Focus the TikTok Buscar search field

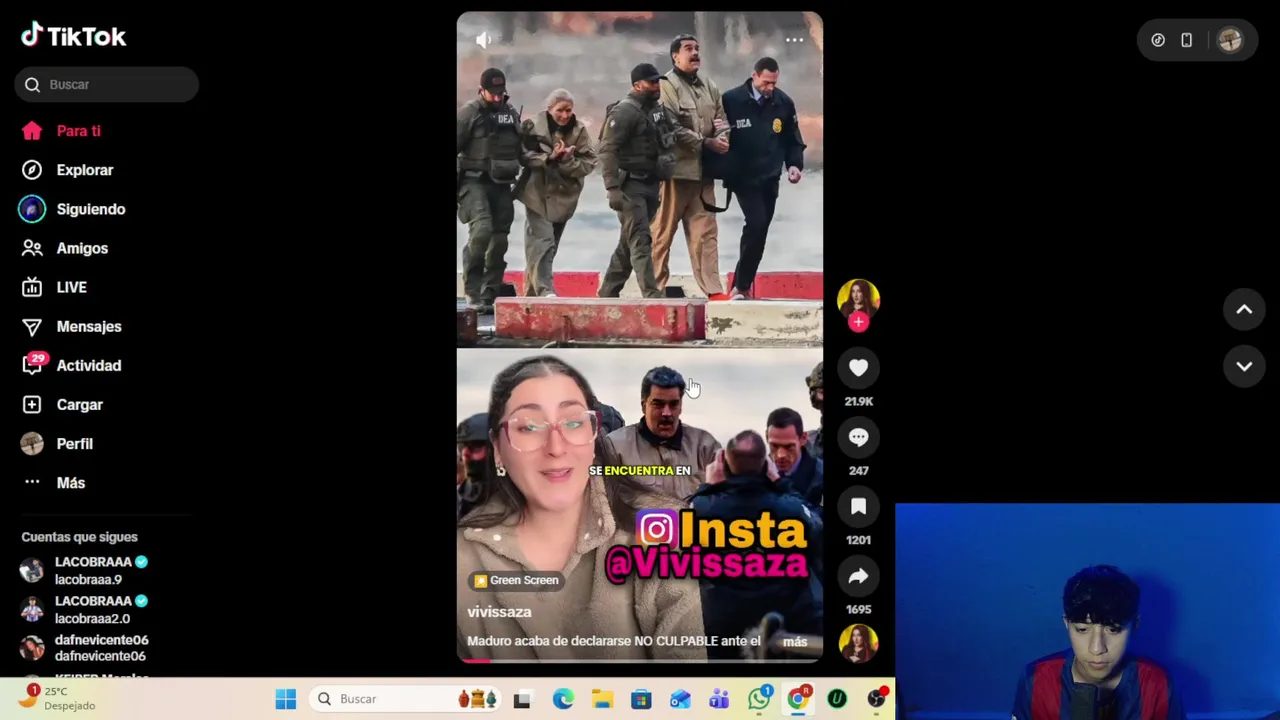pyautogui.click(x=107, y=84)
